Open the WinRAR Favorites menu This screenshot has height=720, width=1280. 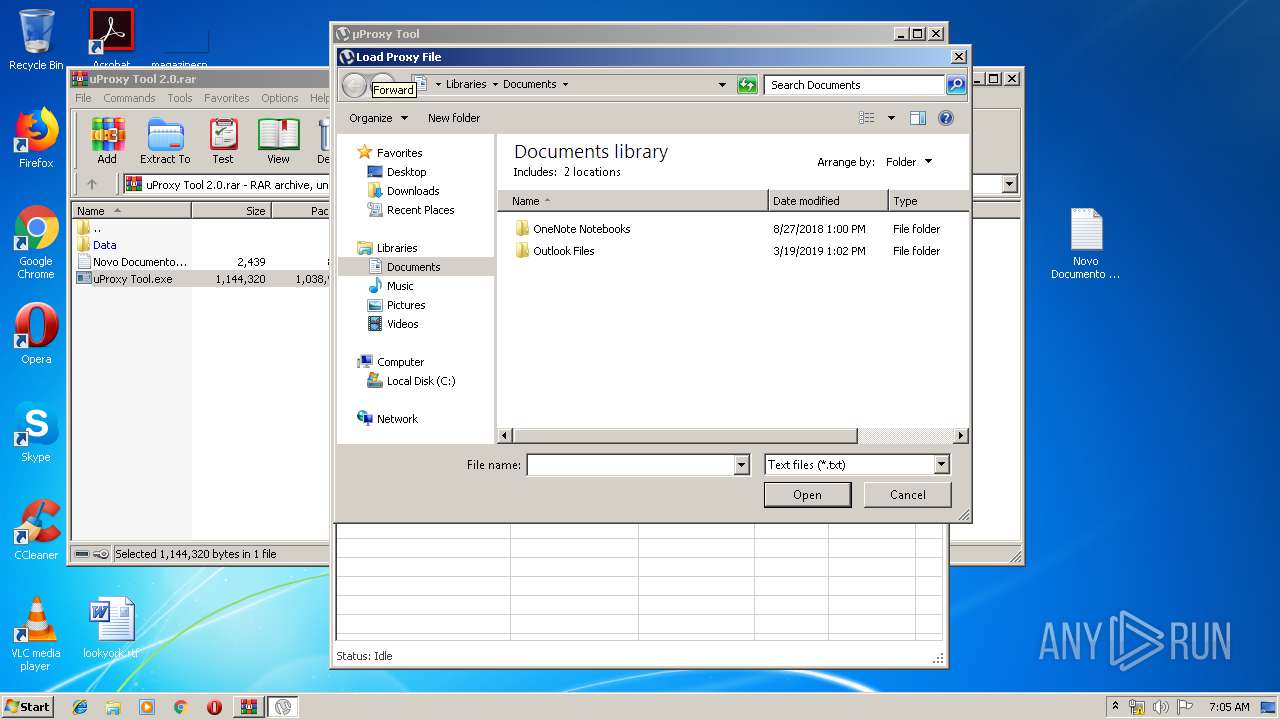pyautogui.click(x=227, y=98)
